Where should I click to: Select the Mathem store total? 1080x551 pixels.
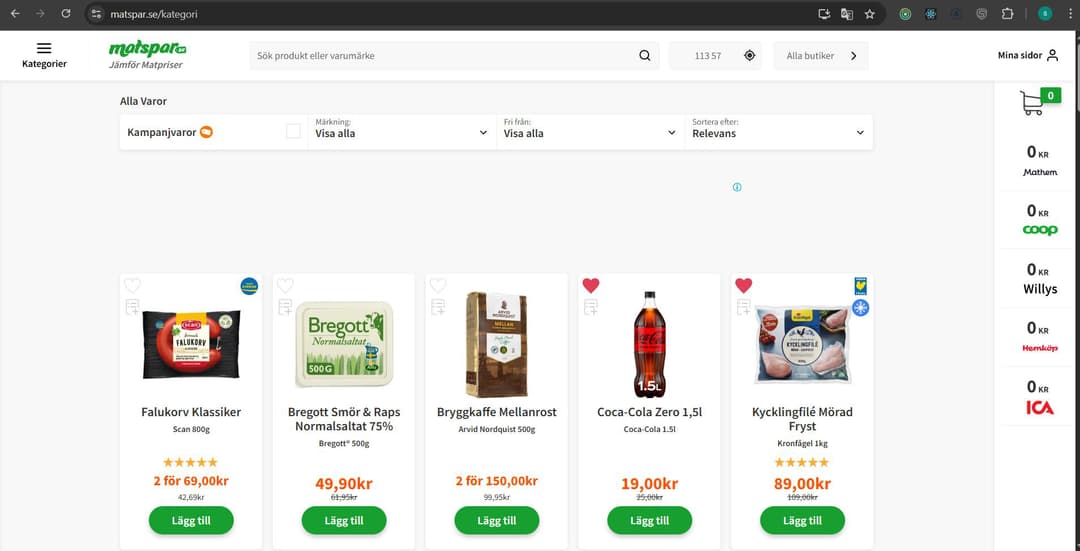[x=1040, y=160]
